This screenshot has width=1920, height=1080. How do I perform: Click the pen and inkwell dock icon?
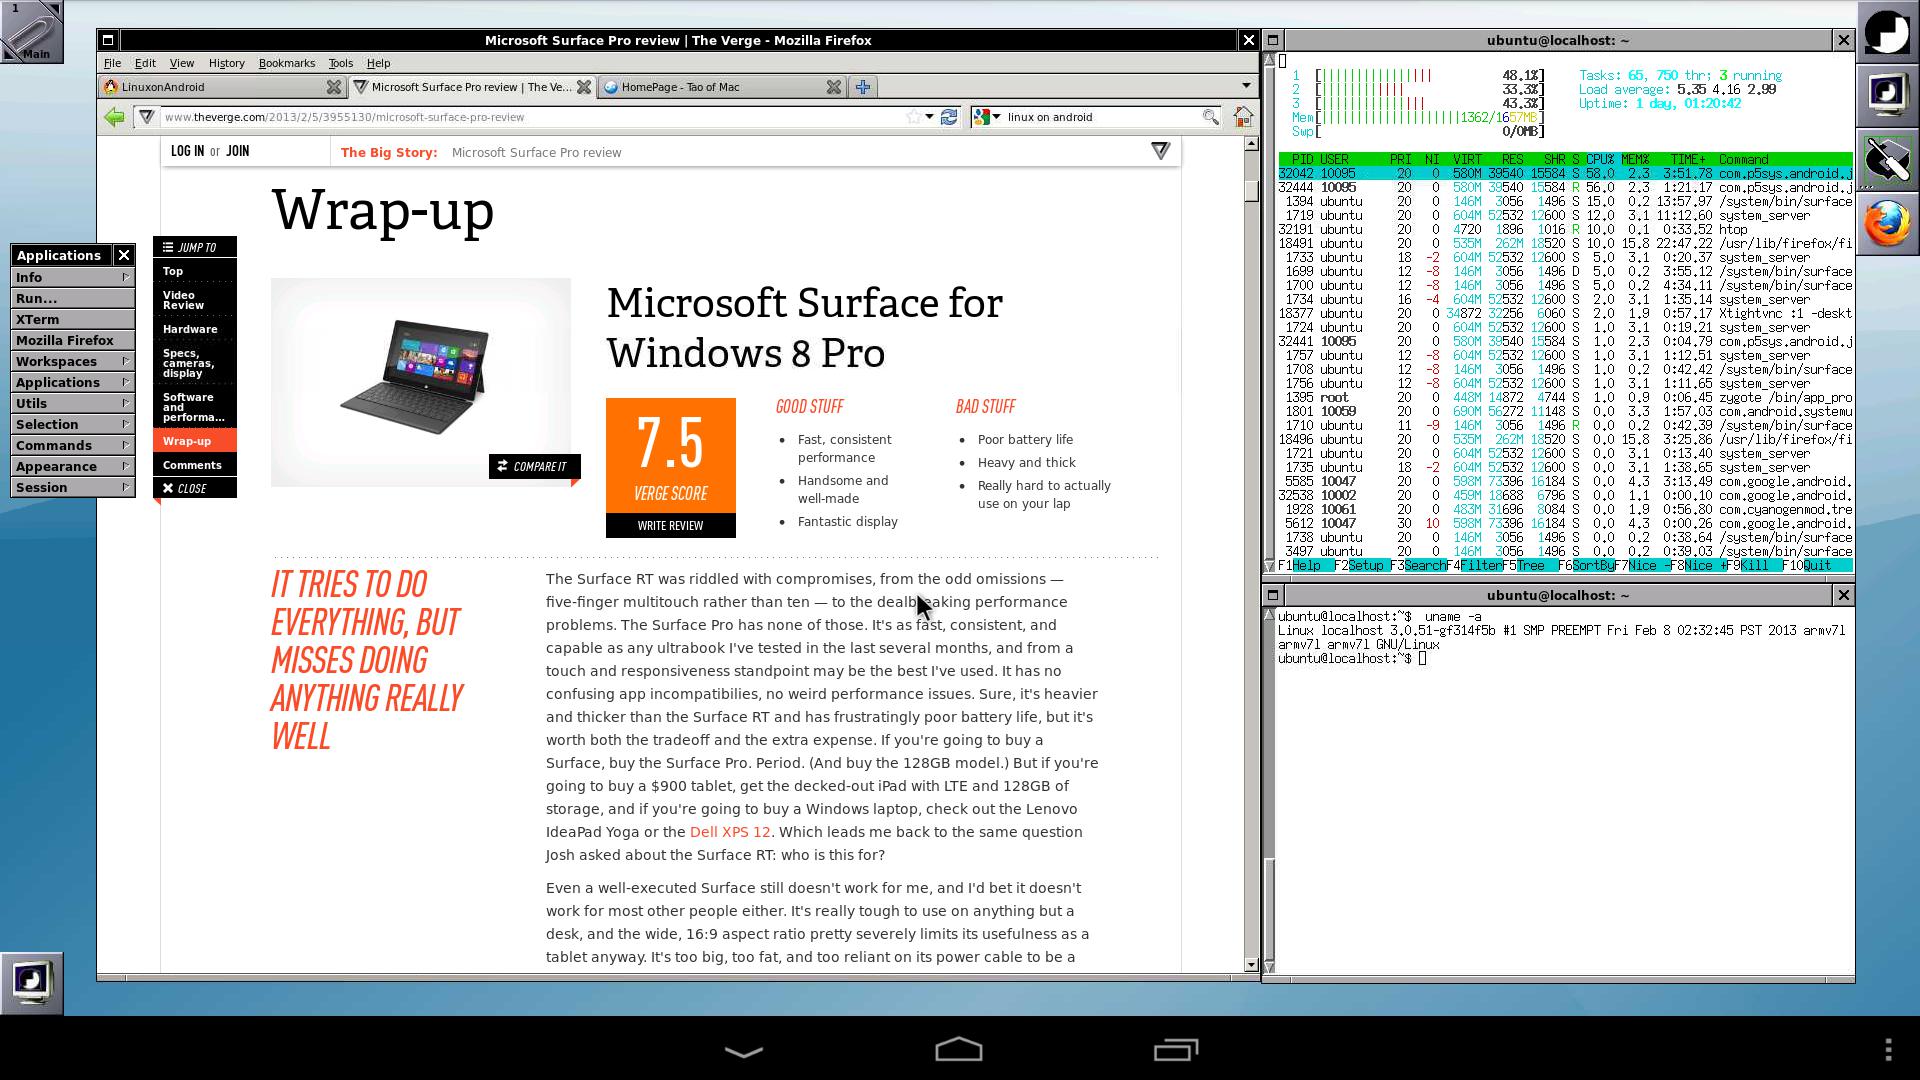point(1887,159)
